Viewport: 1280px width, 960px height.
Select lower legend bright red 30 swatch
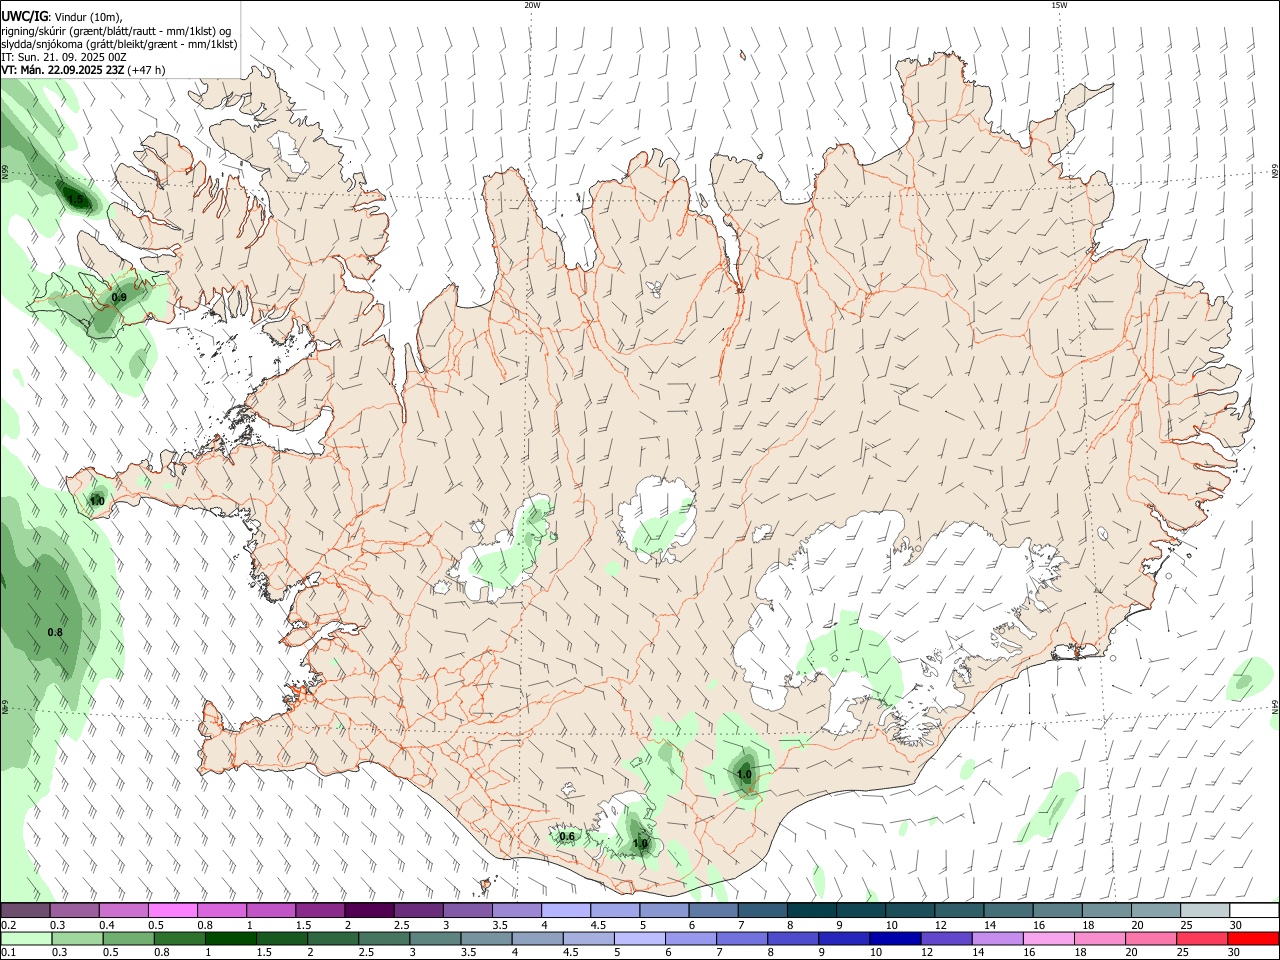(1253, 938)
